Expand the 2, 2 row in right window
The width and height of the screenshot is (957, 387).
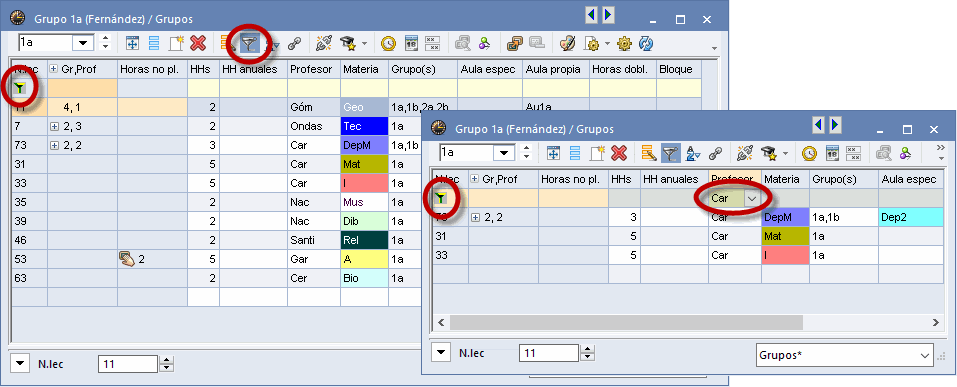[476, 217]
